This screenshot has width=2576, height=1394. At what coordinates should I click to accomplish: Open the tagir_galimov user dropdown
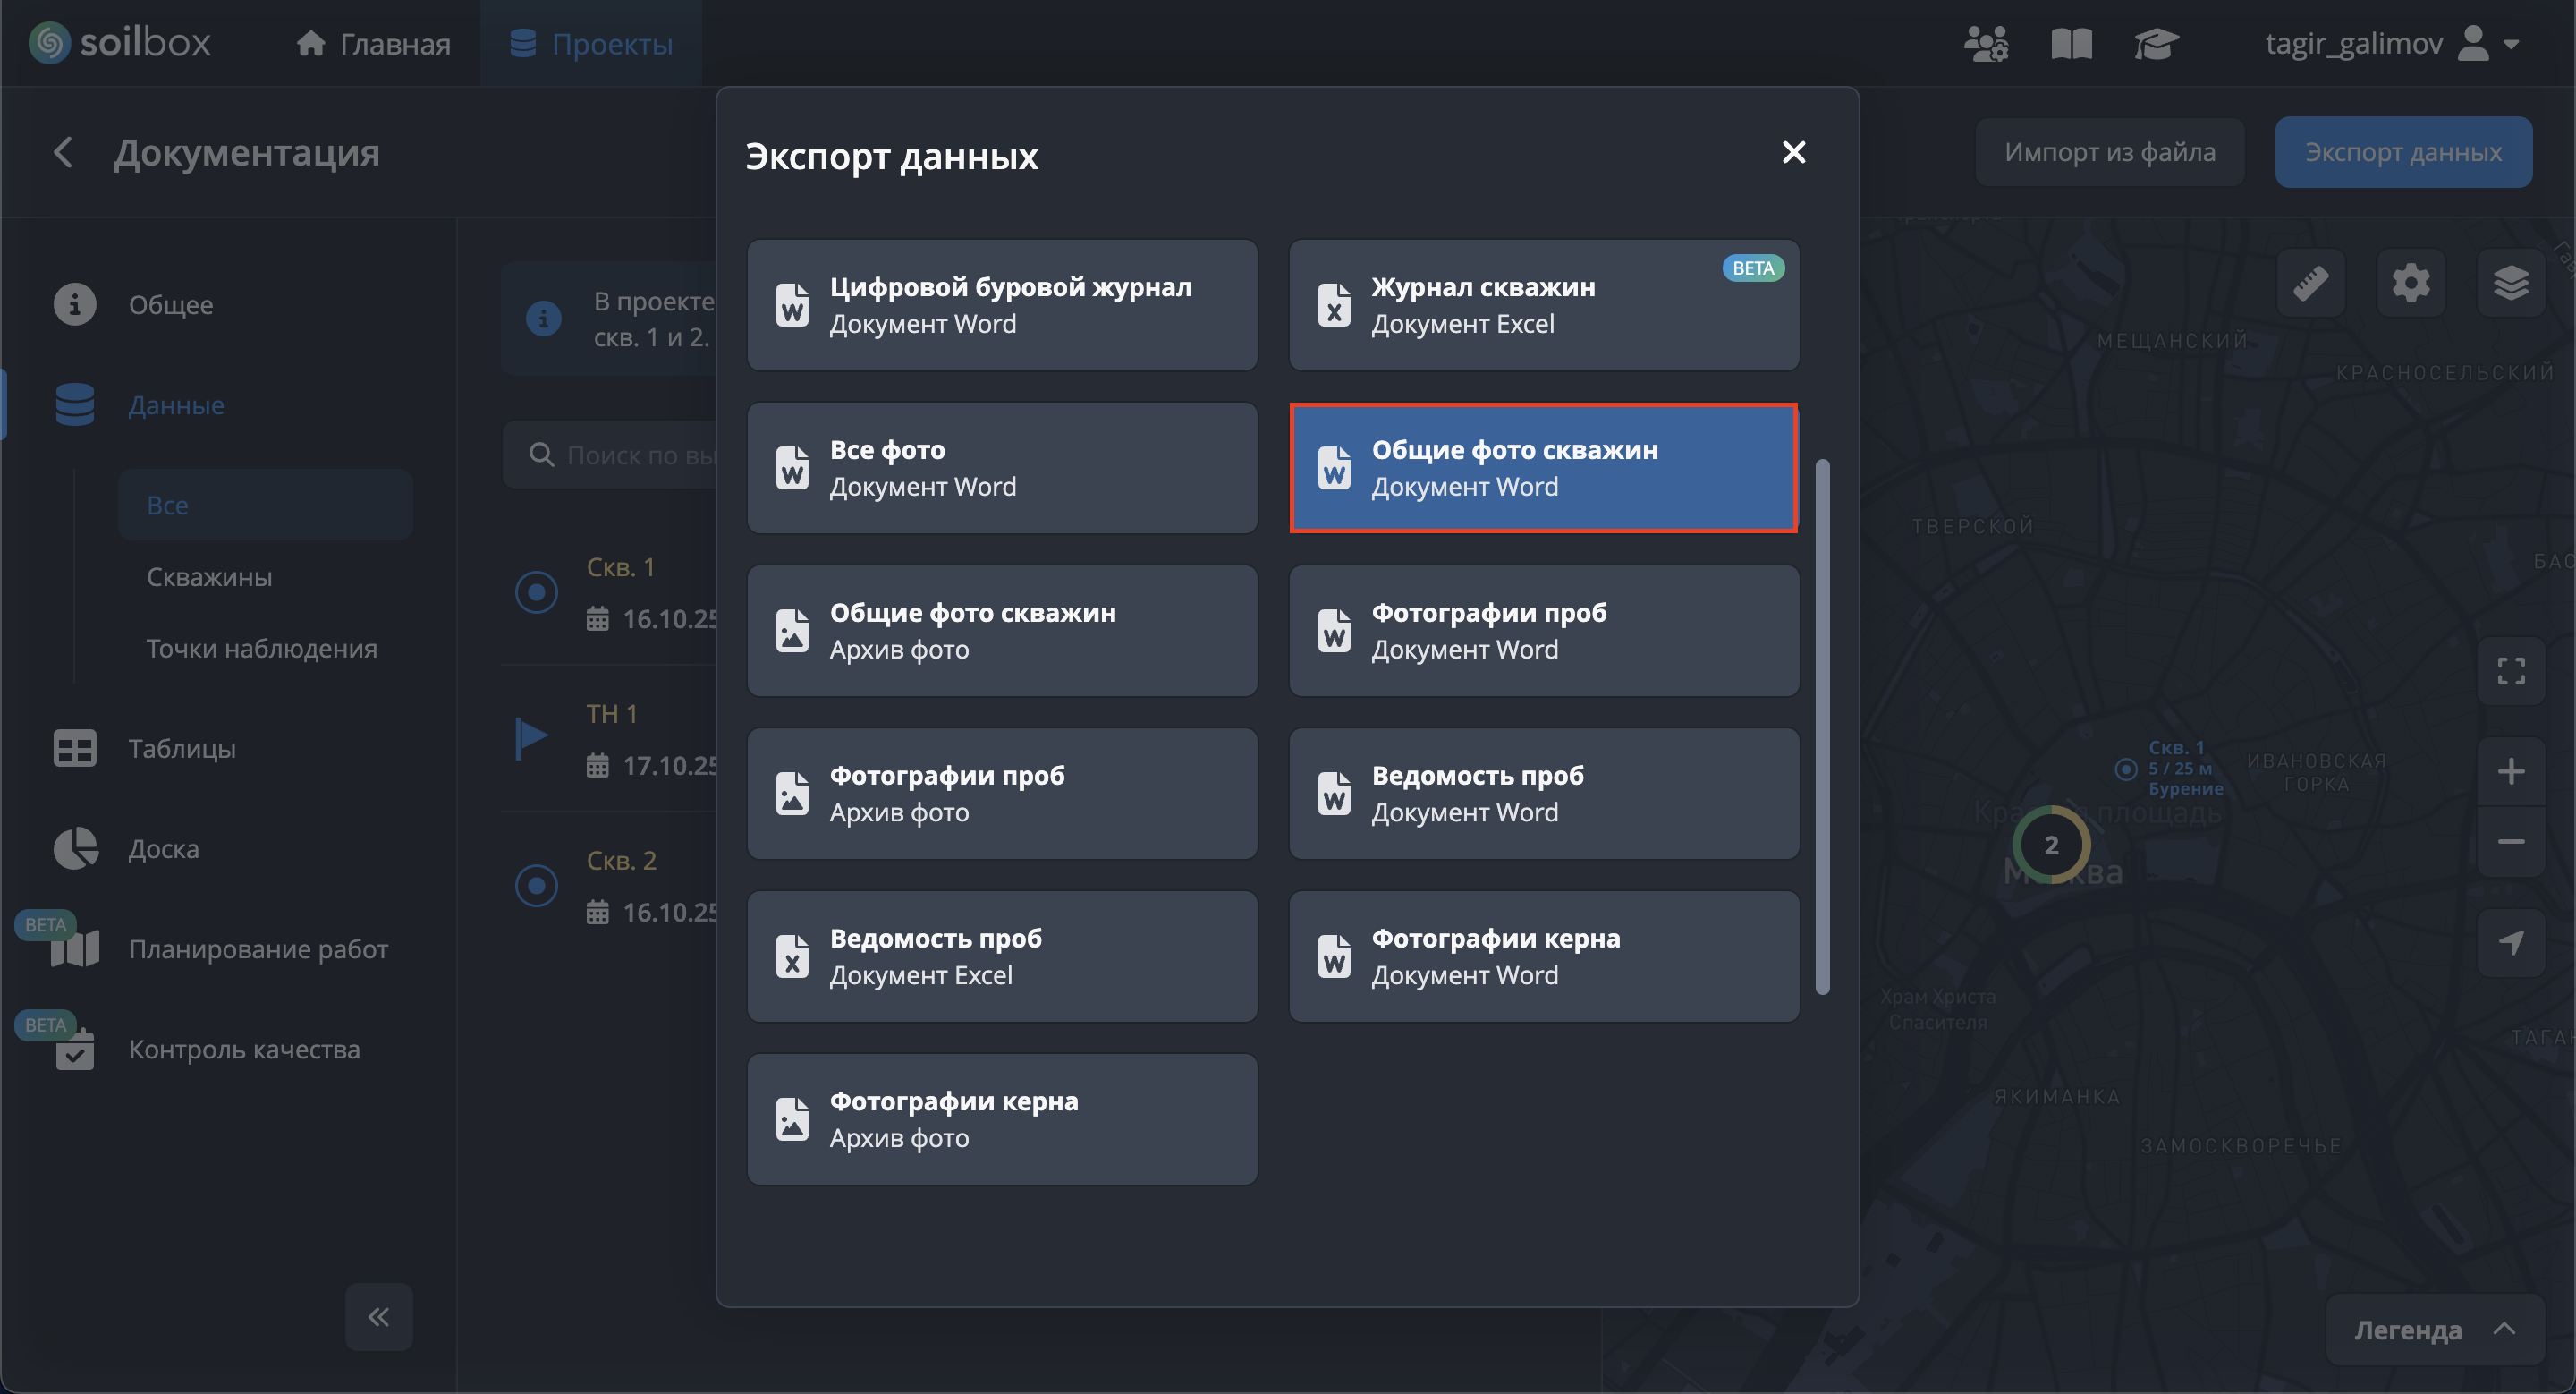tap(2390, 44)
